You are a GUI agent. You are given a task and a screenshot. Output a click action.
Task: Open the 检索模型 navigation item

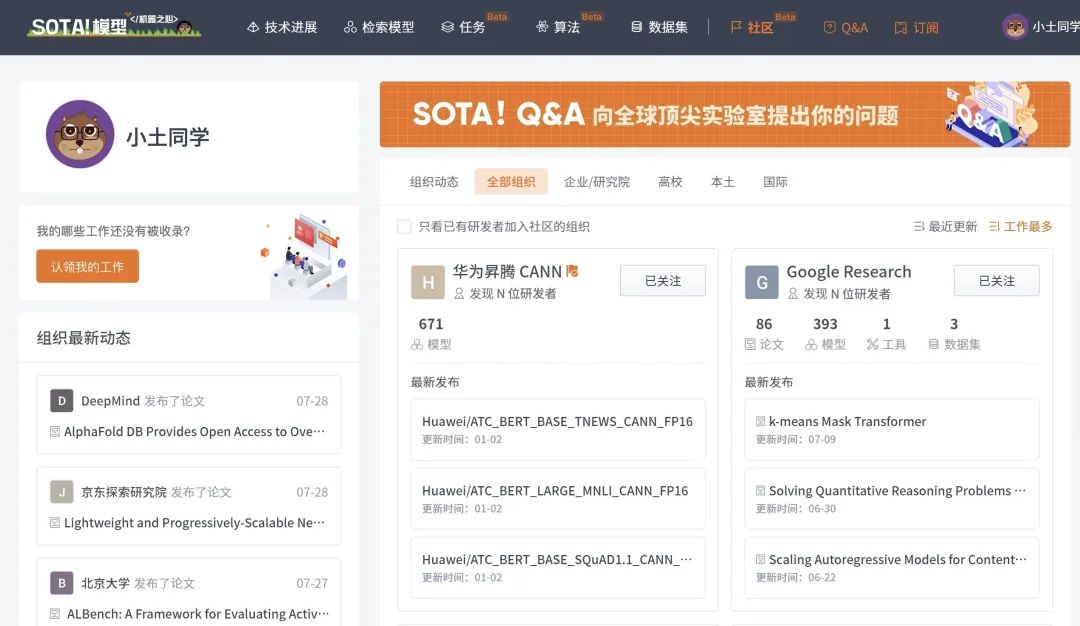[x=379, y=27]
